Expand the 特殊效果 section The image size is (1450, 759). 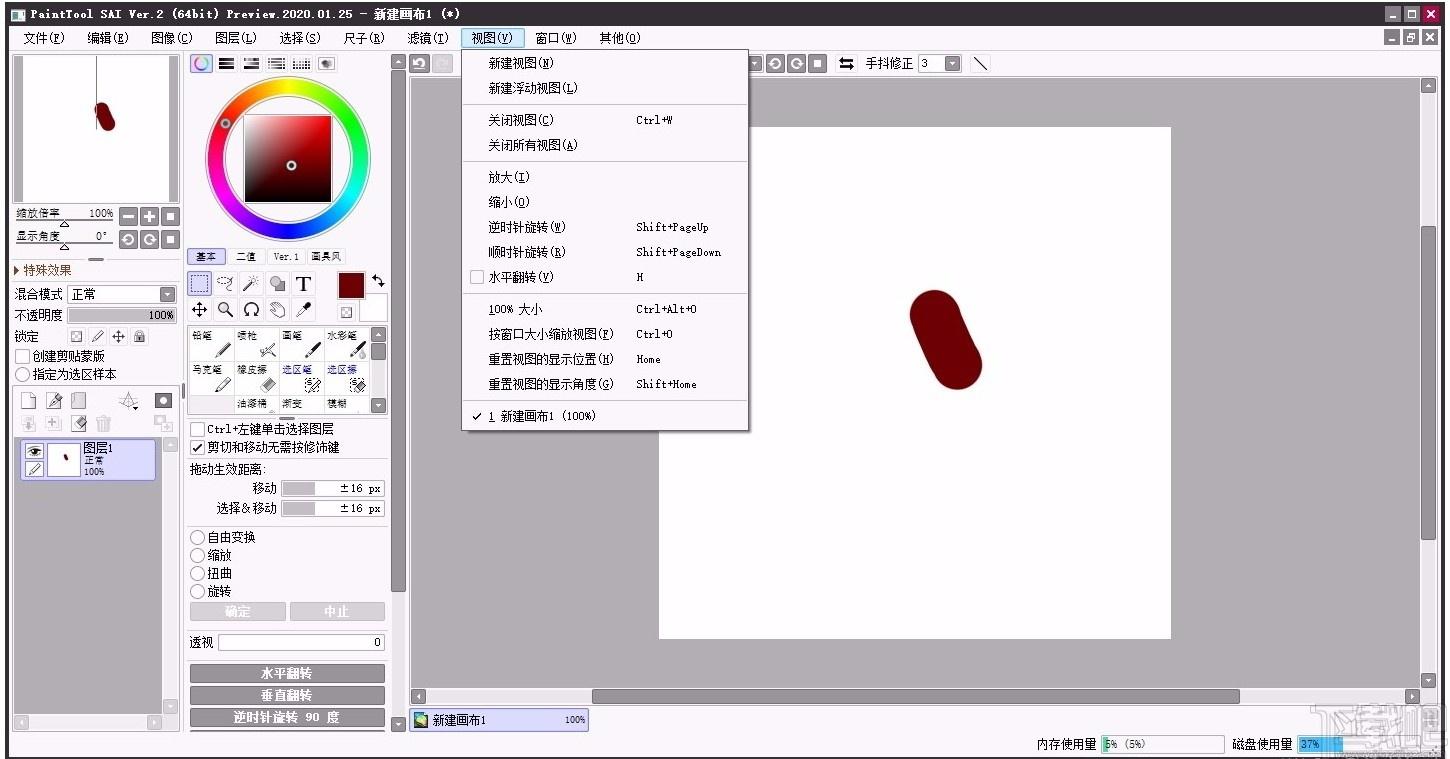tap(42, 270)
